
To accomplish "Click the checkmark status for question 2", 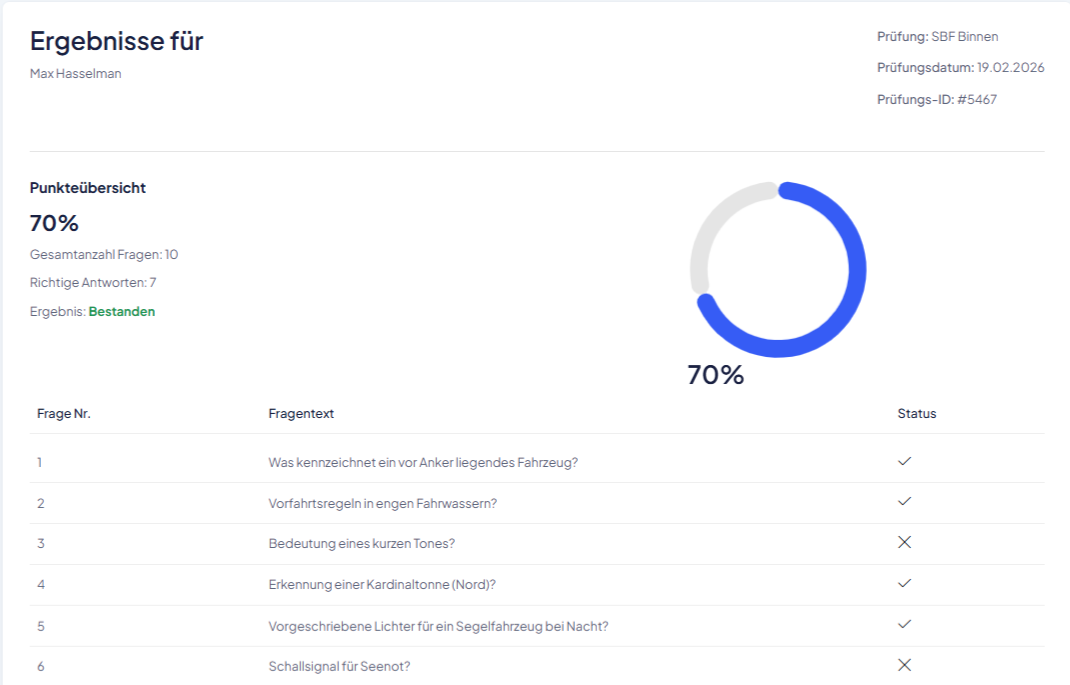I will pyautogui.click(x=905, y=502).
